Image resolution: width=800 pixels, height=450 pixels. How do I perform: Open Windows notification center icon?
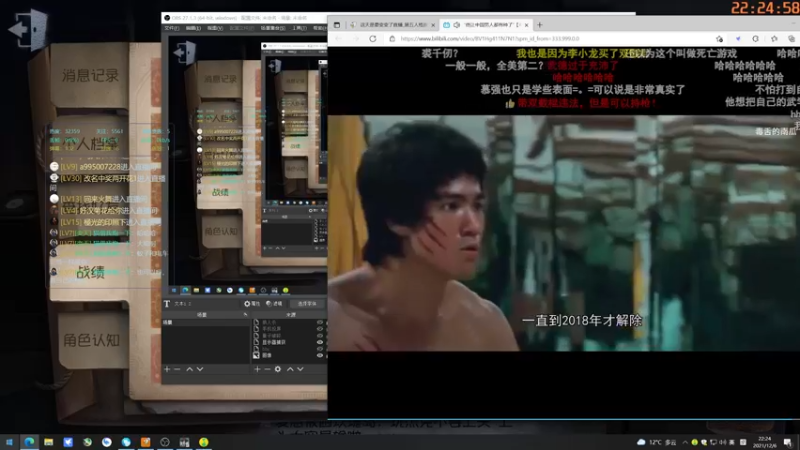[788, 442]
